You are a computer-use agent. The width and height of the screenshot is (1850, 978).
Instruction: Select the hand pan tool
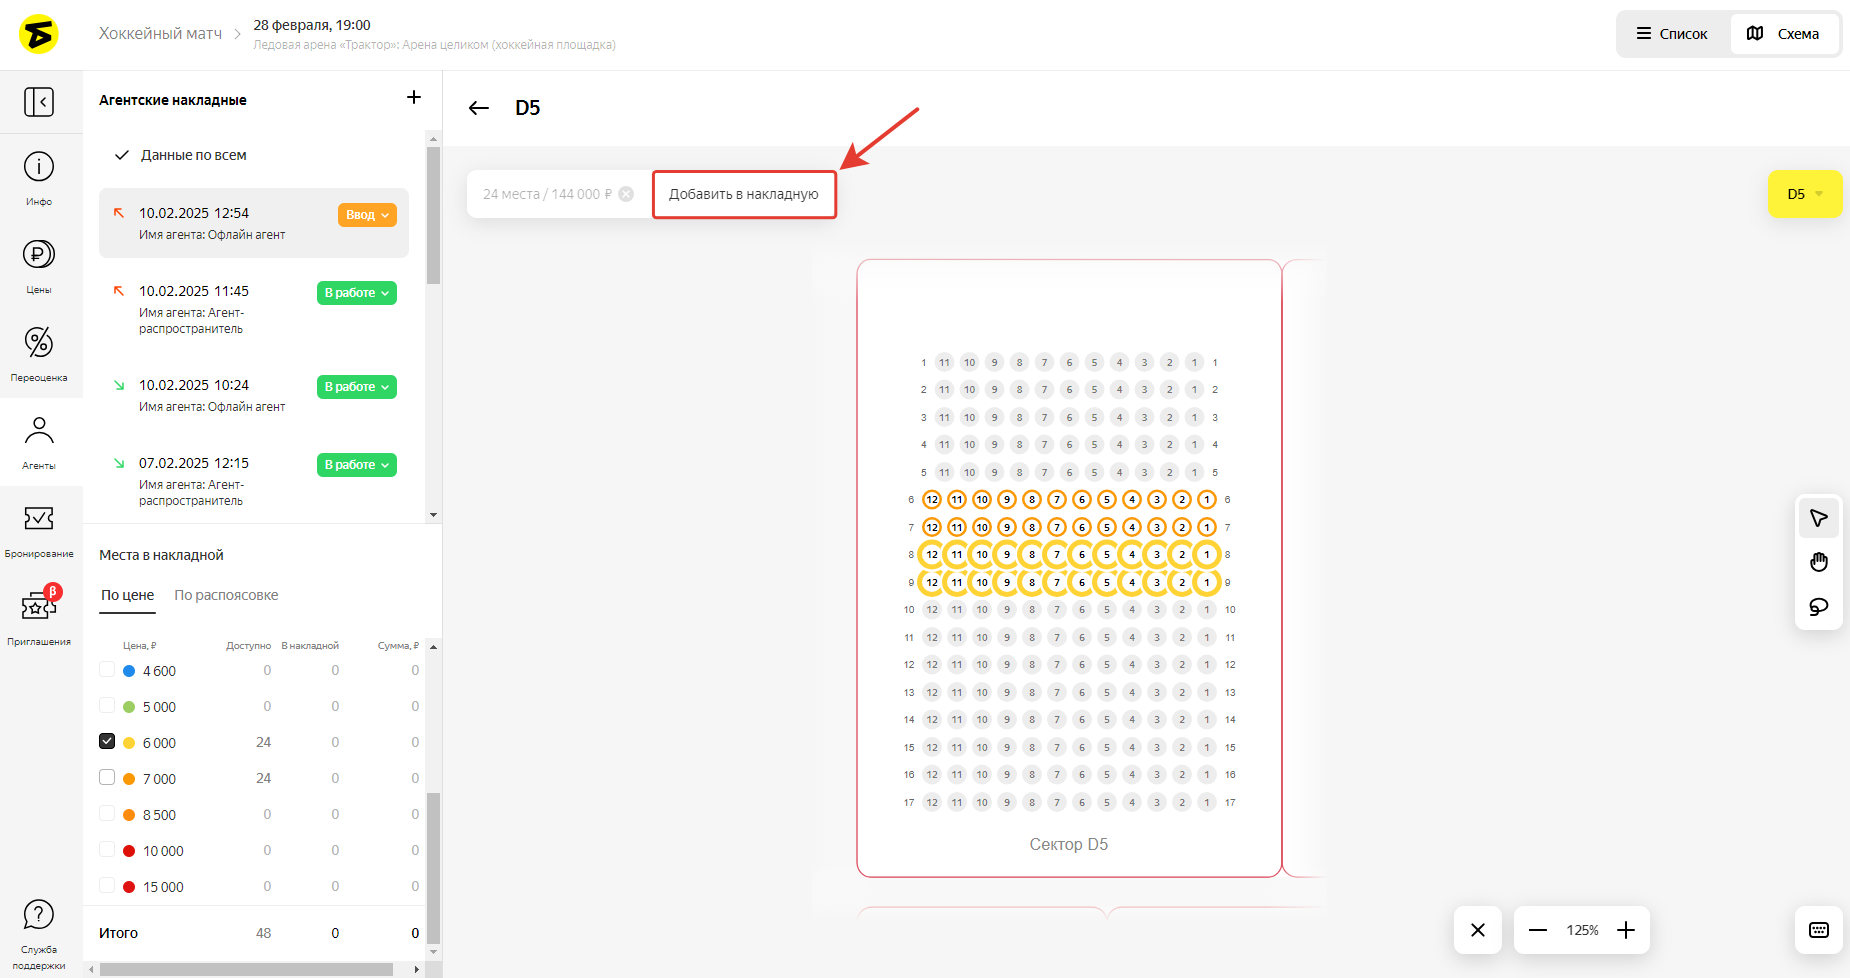(x=1818, y=562)
